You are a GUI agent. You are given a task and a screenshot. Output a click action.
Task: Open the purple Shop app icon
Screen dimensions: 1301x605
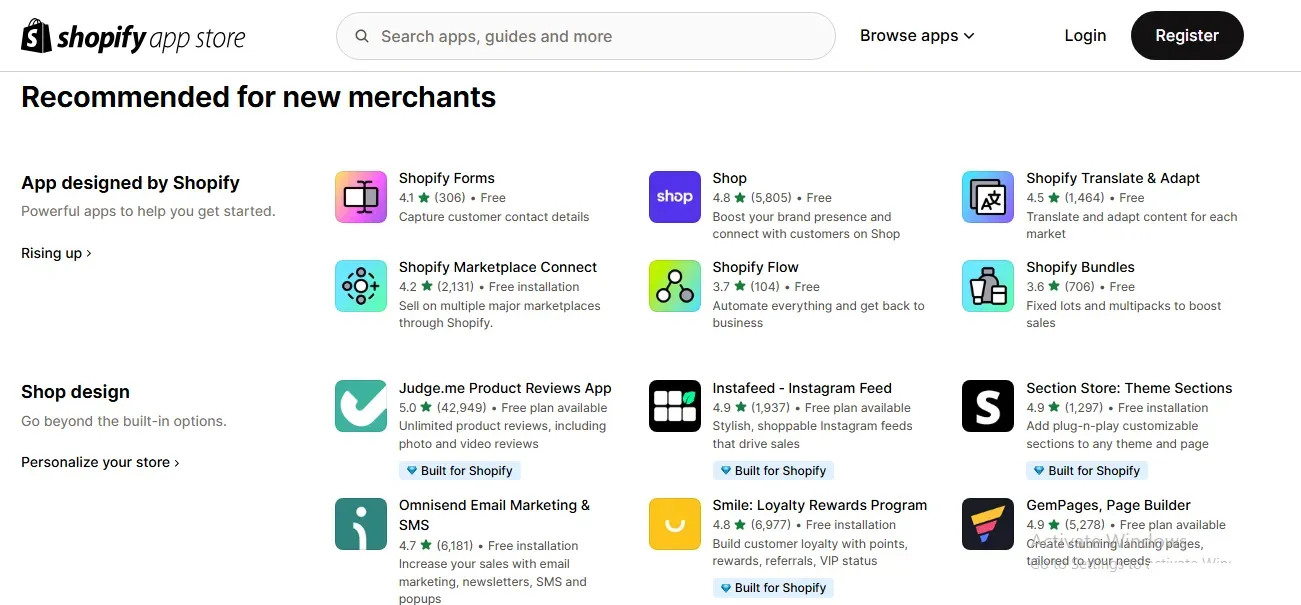click(x=675, y=197)
